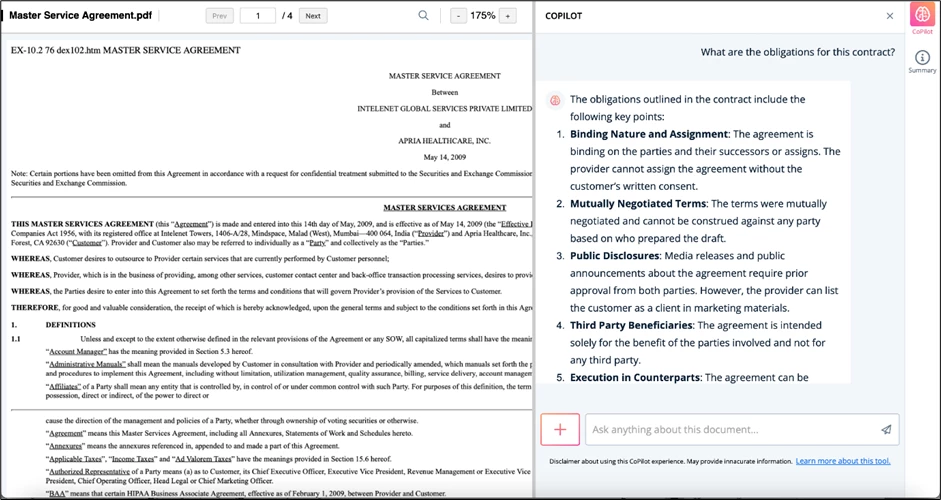Click 'Binding Nature and Assignment' heading
Screen dimensions: 941x500
click(649, 134)
